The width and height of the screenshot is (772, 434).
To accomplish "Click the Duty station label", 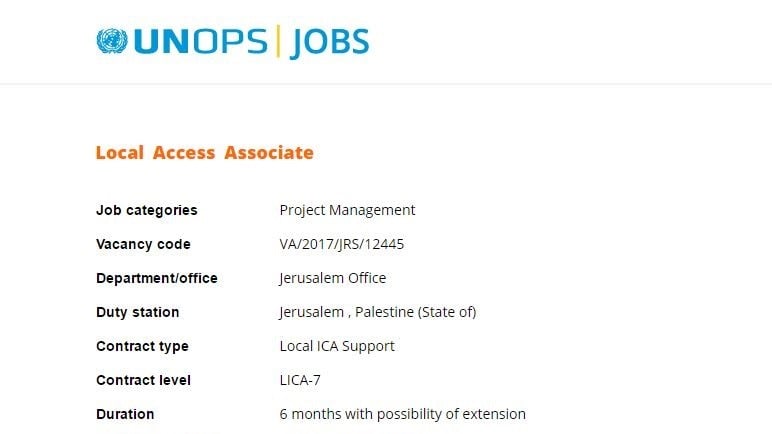I will tap(137, 312).
